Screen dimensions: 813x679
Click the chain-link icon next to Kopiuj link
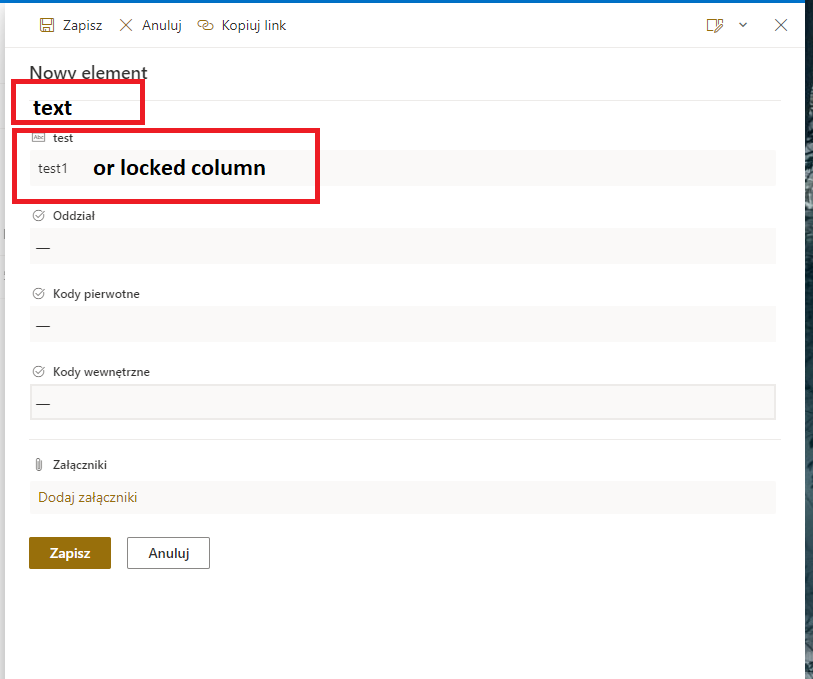click(x=206, y=25)
